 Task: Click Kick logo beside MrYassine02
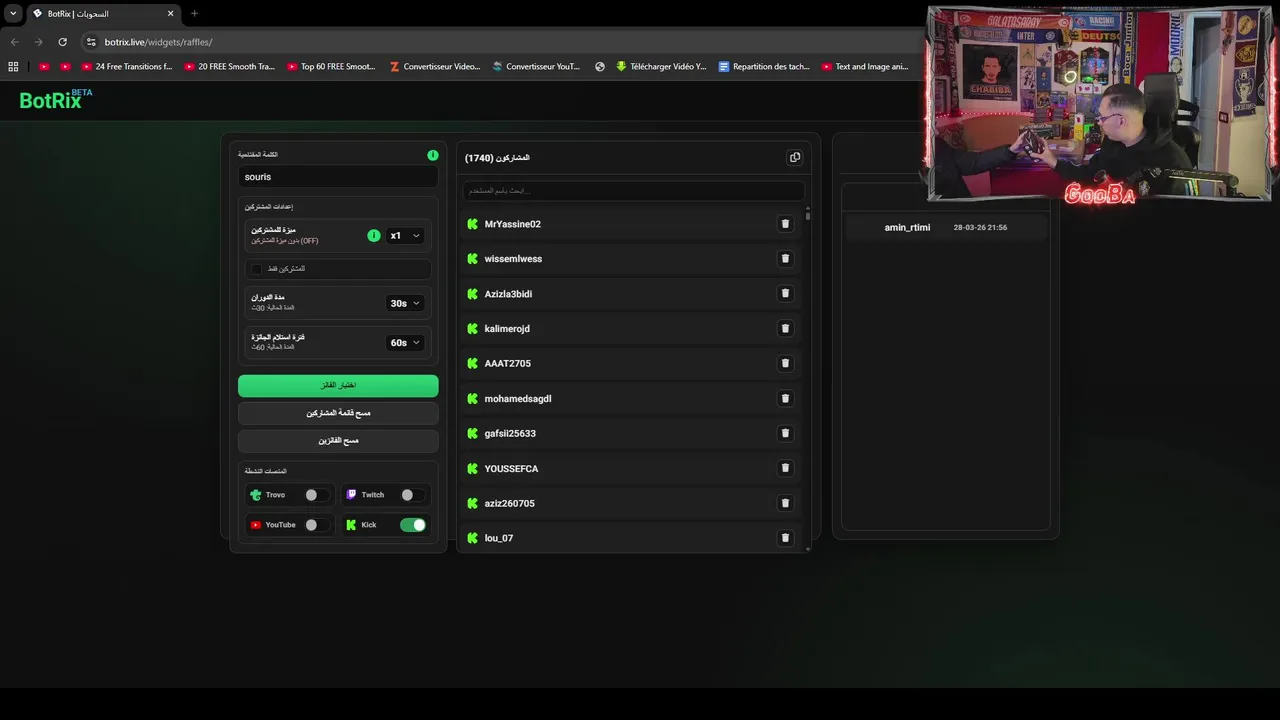click(x=473, y=224)
